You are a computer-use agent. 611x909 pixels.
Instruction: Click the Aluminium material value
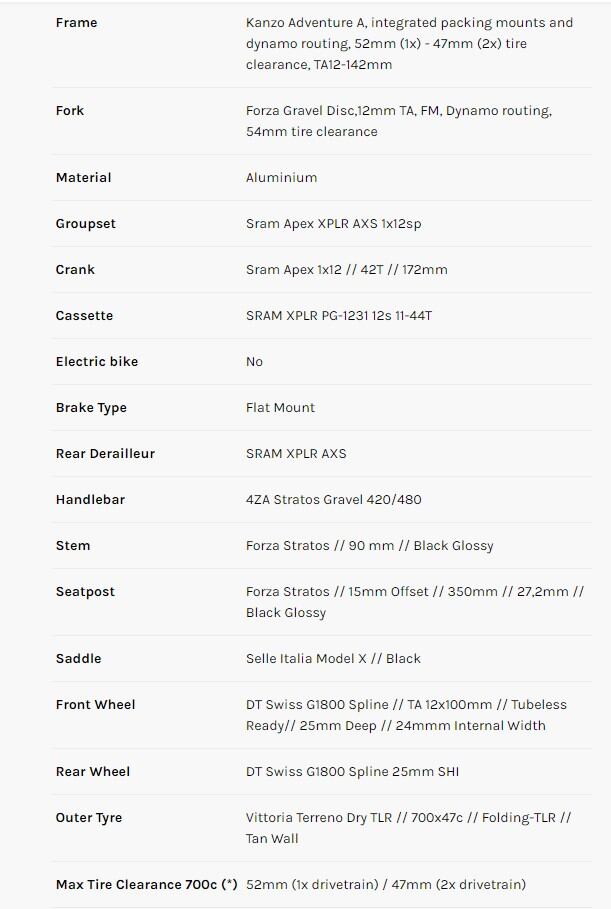281,178
